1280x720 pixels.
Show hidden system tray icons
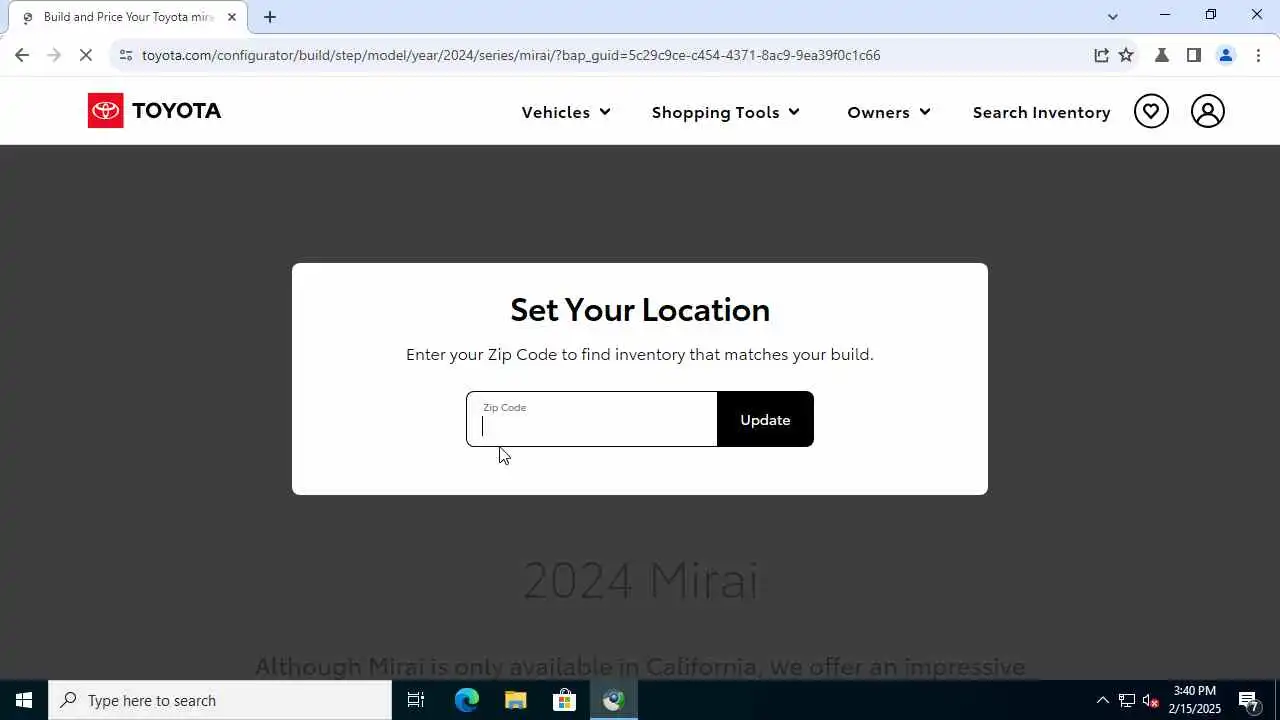(x=1103, y=700)
